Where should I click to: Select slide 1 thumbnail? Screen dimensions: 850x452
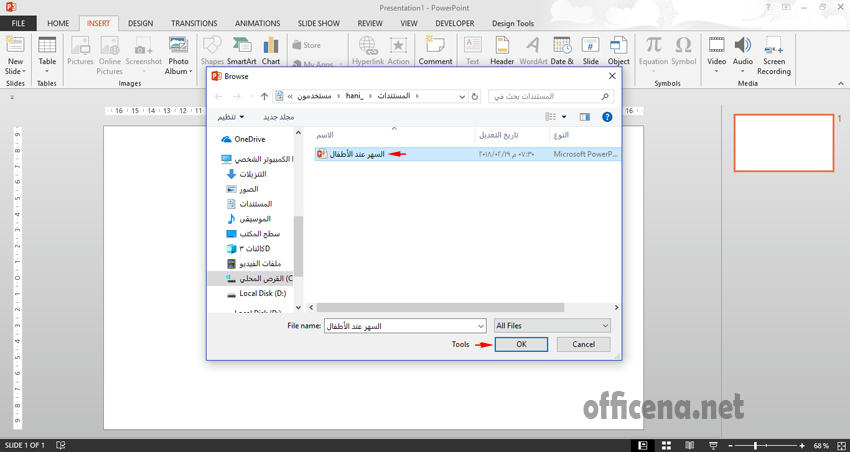783,143
